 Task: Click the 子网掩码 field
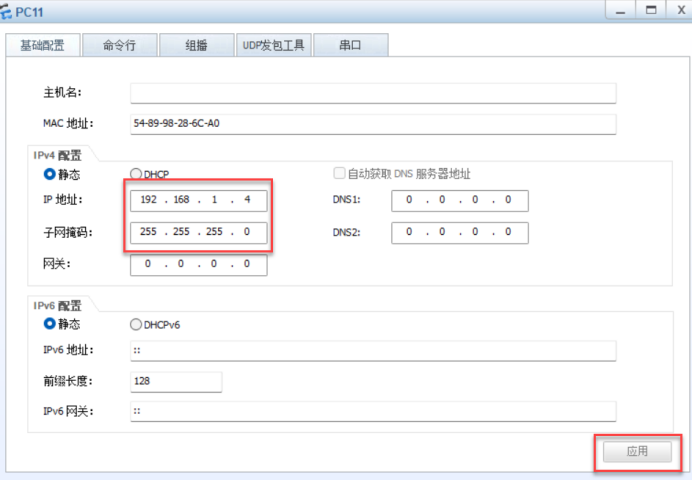pos(199,233)
